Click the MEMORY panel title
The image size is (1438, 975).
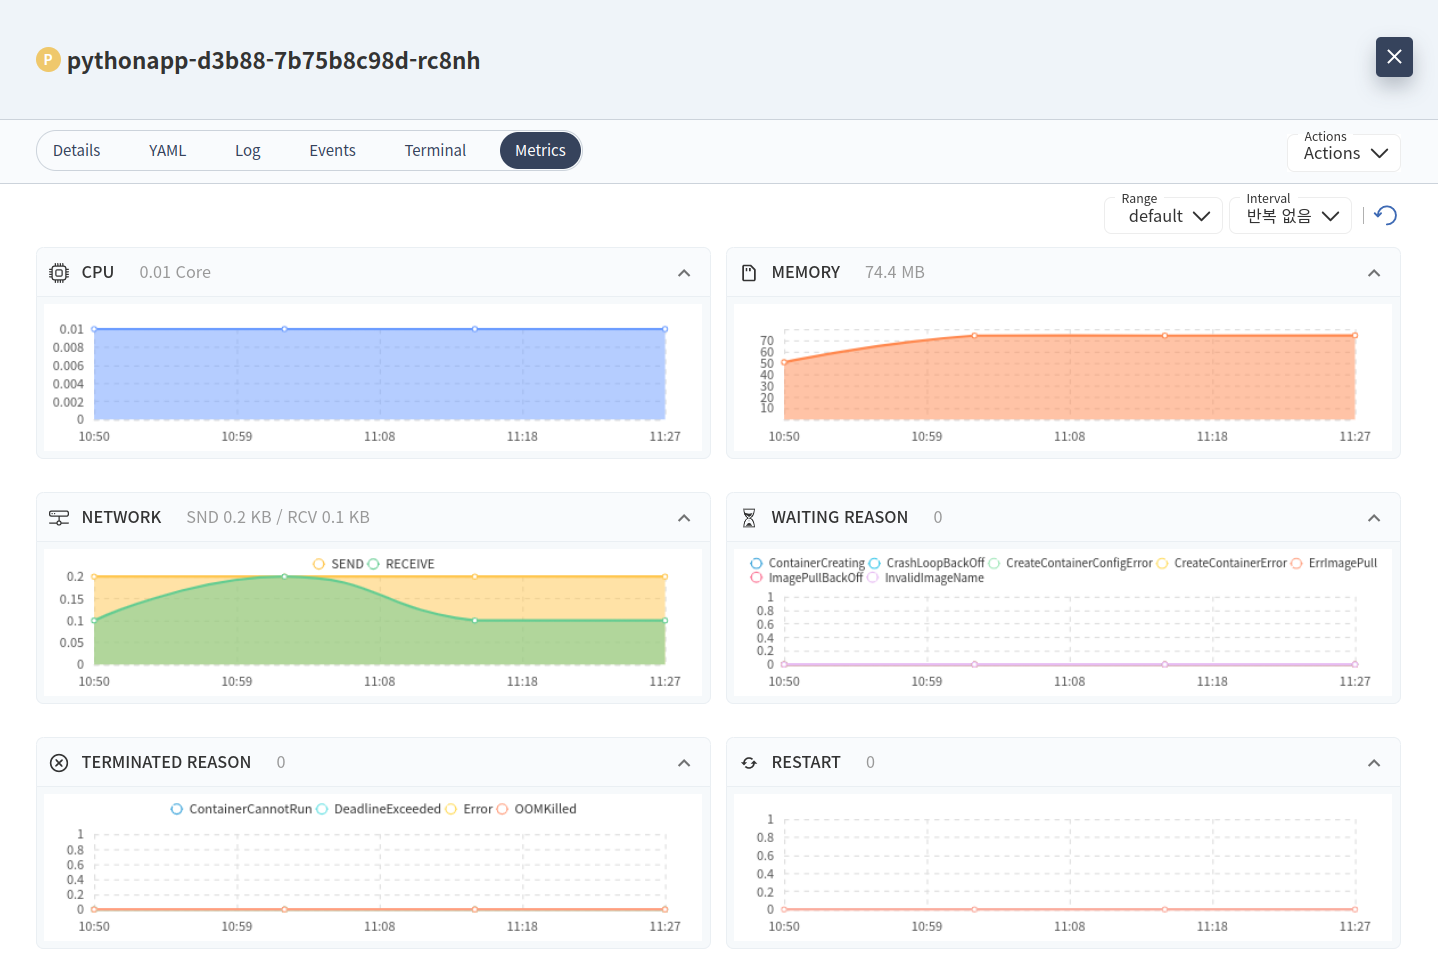click(x=806, y=273)
